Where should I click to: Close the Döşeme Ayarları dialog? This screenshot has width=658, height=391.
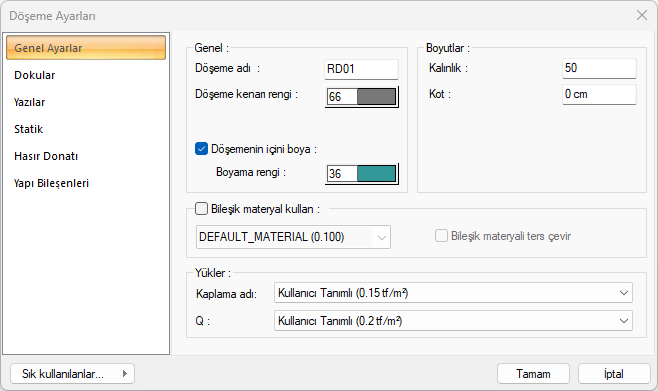[x=642, y=16]
